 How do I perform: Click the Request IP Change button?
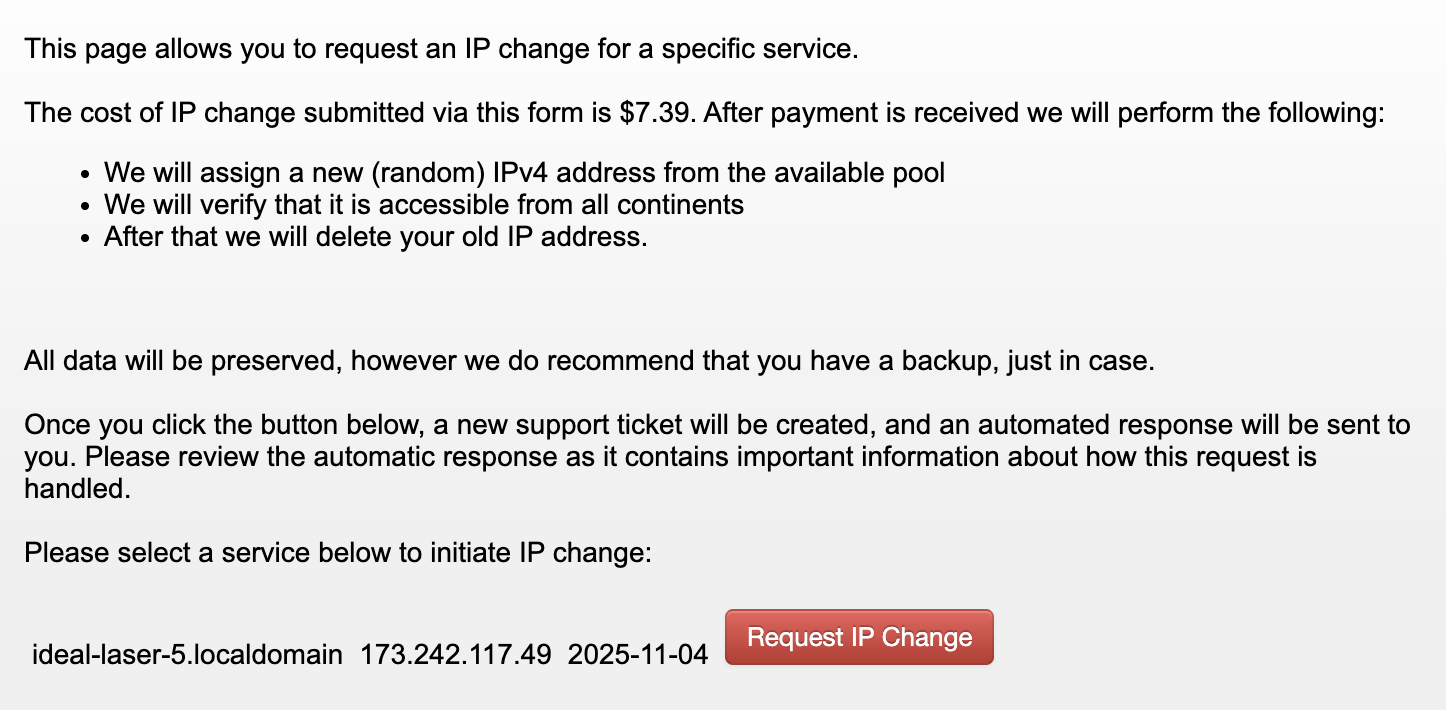(x=859, y=637)
